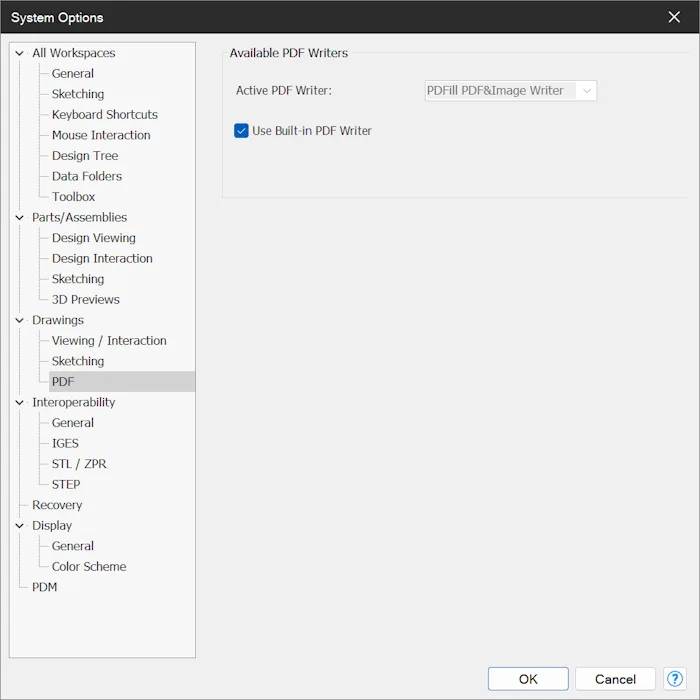Confirm settings with OK button

click(x=528, y=679)
